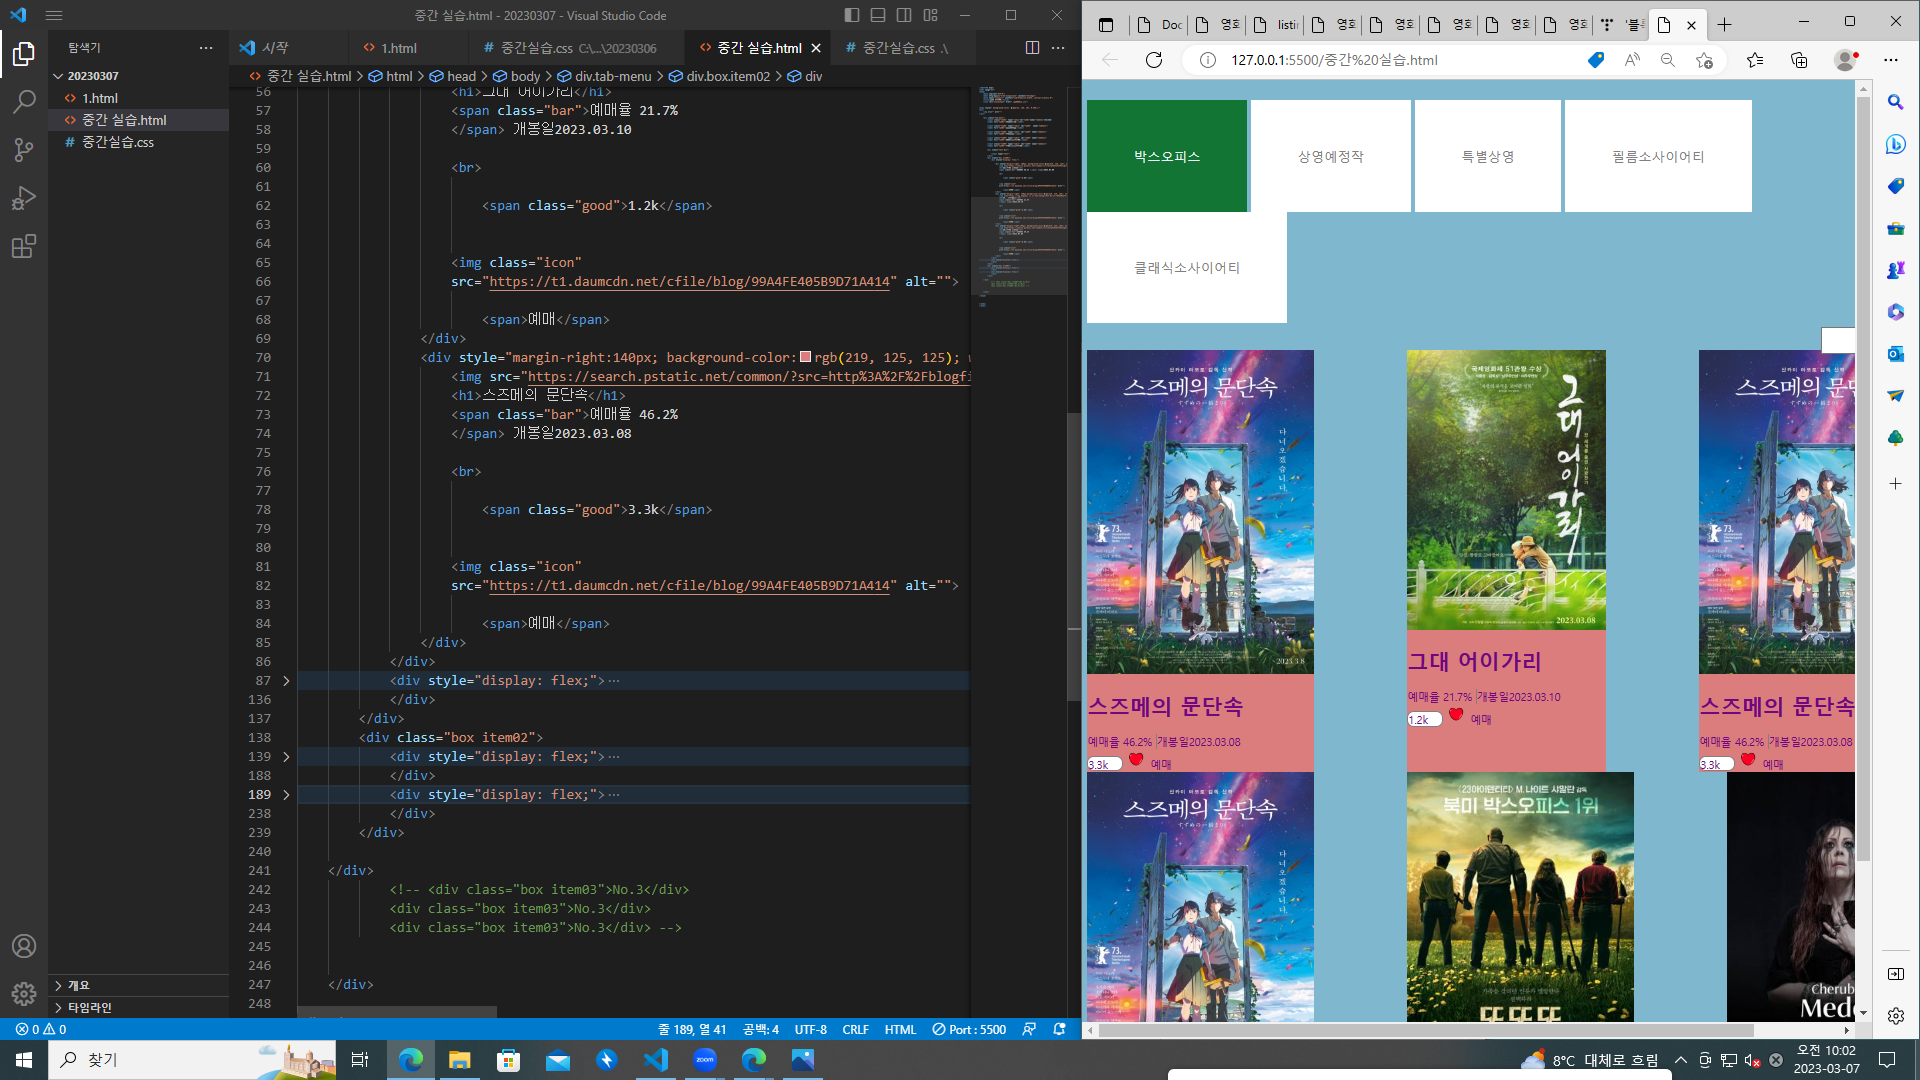Open Manage gear in activity bar
Screen dimensions: 1920x1080
(24, 993)
